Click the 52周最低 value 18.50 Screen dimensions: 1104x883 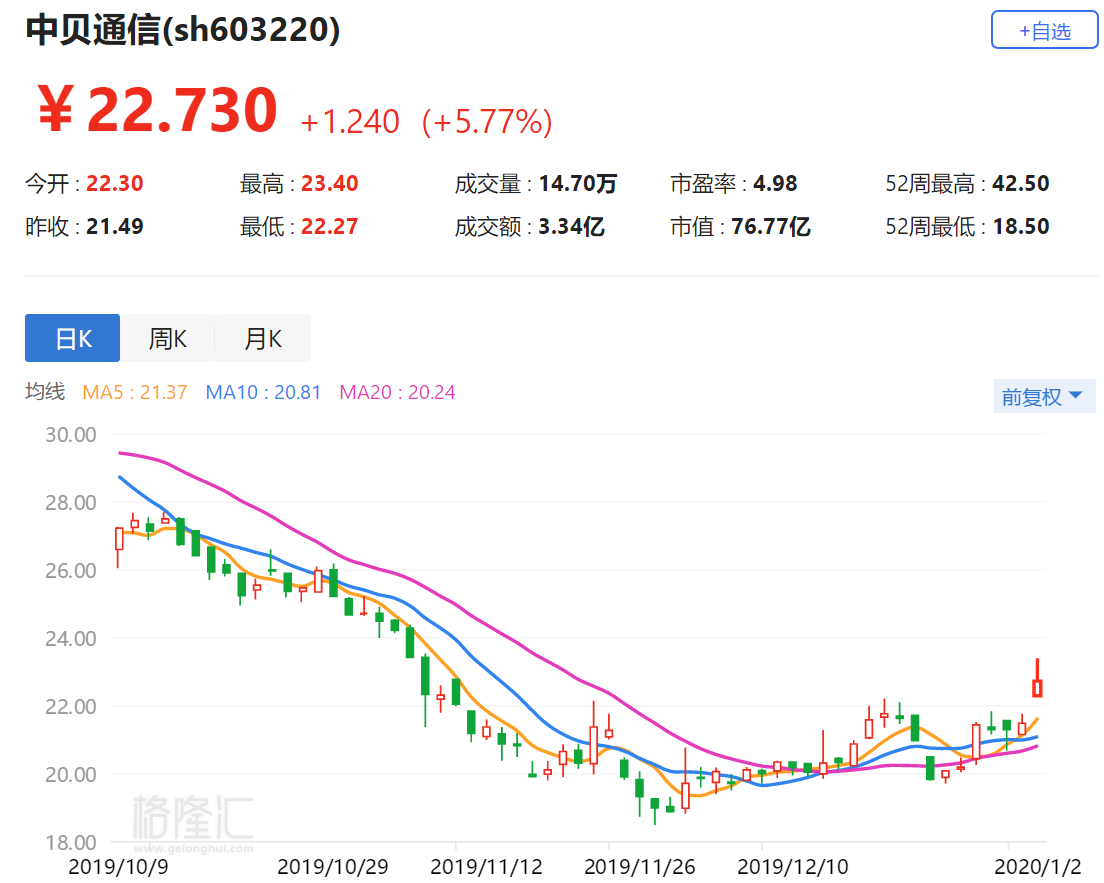(x=1021, y=227)
